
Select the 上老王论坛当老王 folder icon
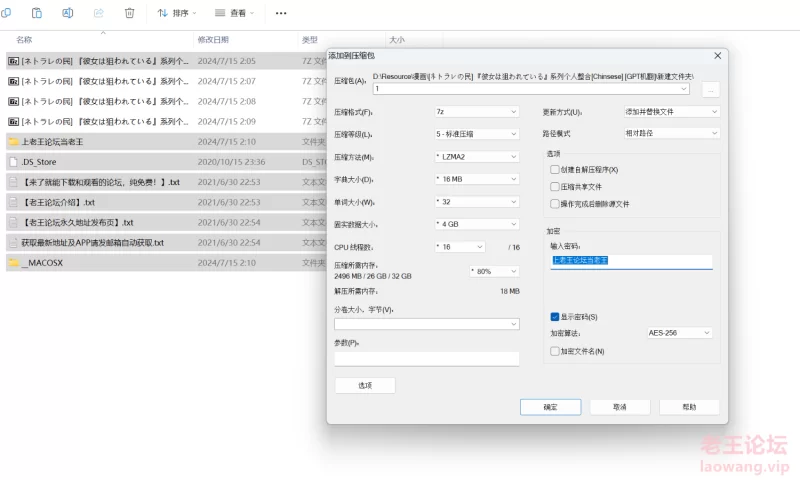click(x=14, y=142)
